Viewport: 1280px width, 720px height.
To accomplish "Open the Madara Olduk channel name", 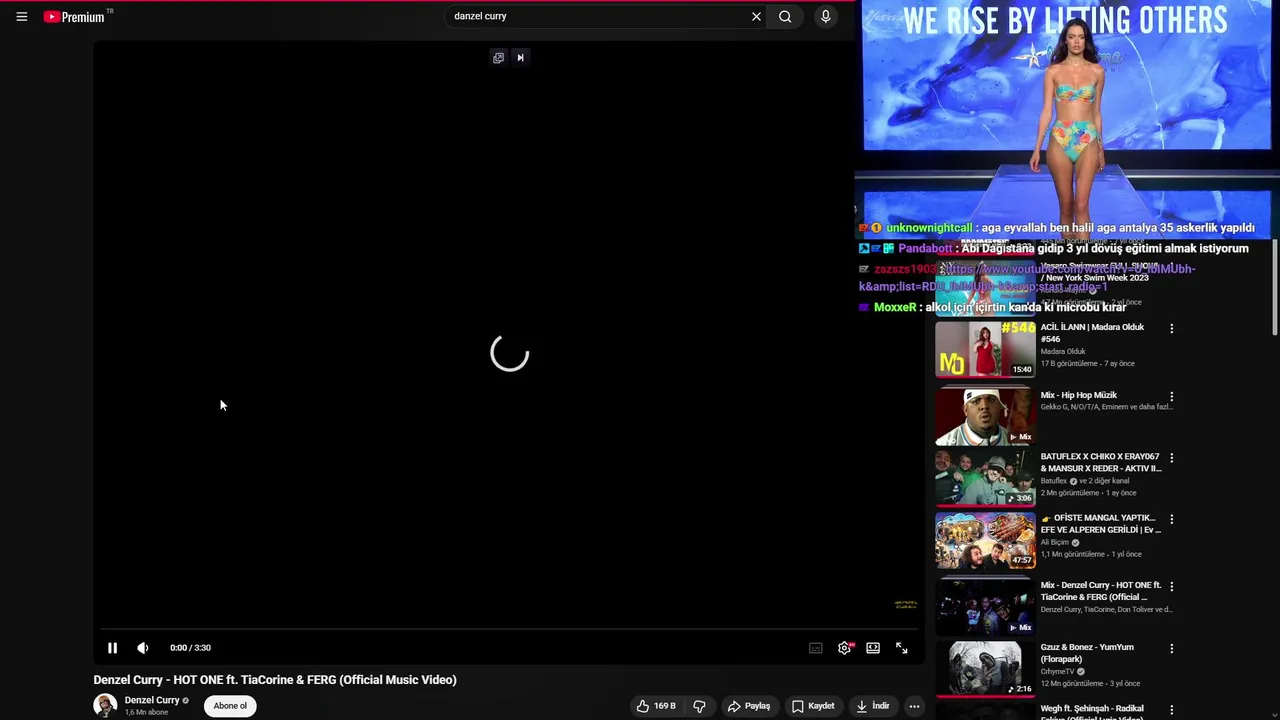I will click(x=1062, y=352).
